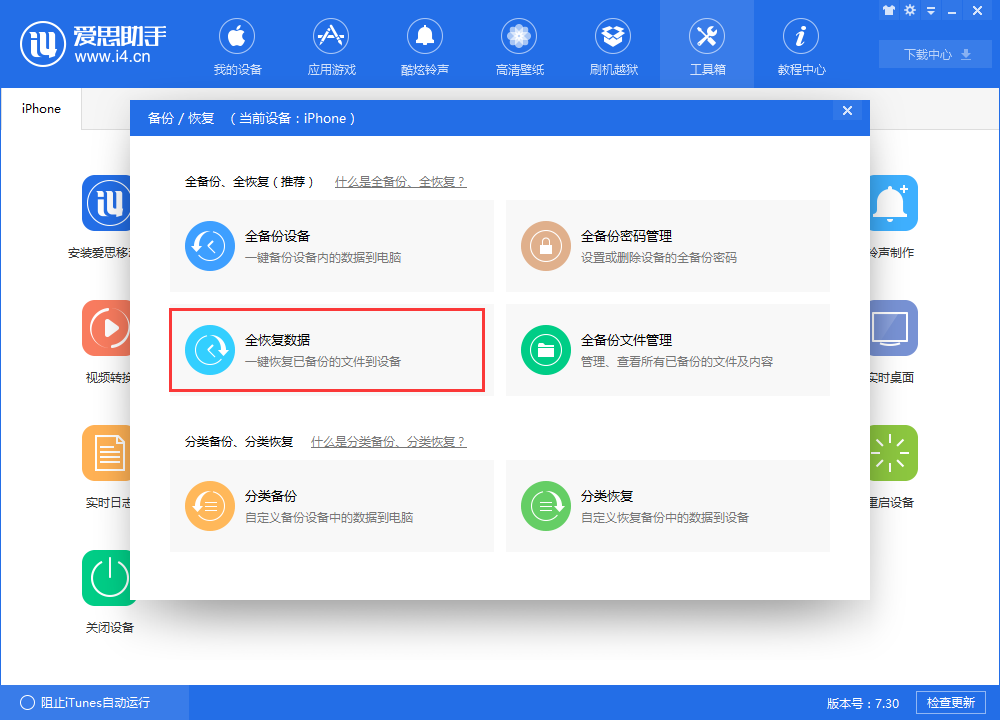This screenshot has width=1000, height=720.
Task: Open the settings gear icon
Action: click(910, 10)
